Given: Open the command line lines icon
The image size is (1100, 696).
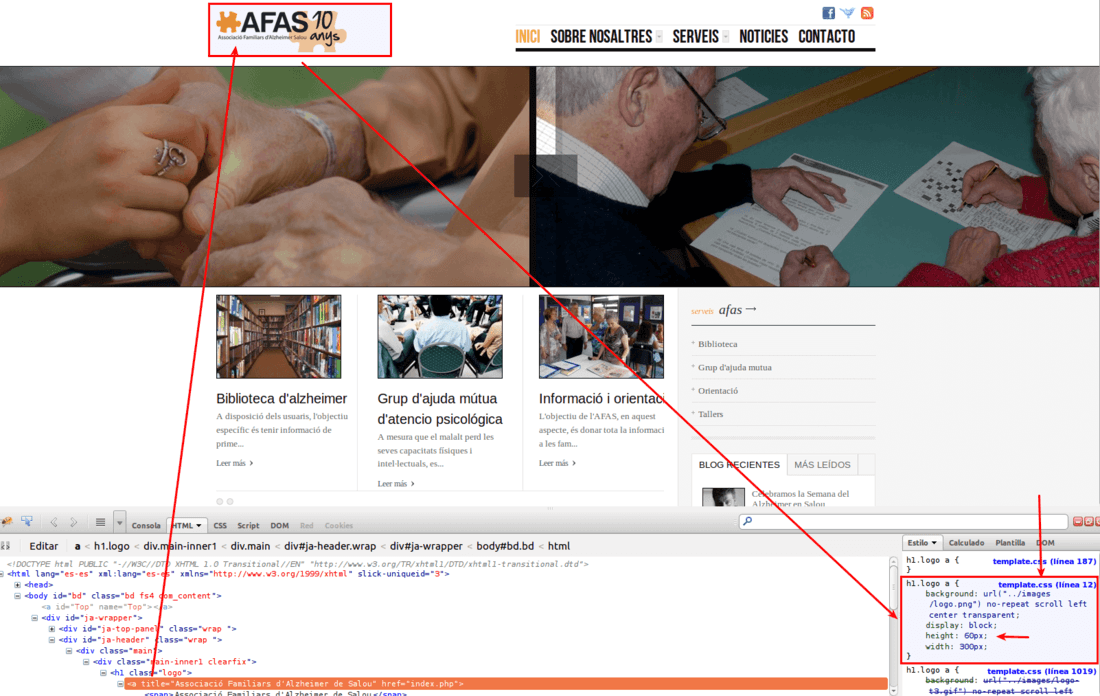Looking at the screenshot, I should click(x=100, y=522).
